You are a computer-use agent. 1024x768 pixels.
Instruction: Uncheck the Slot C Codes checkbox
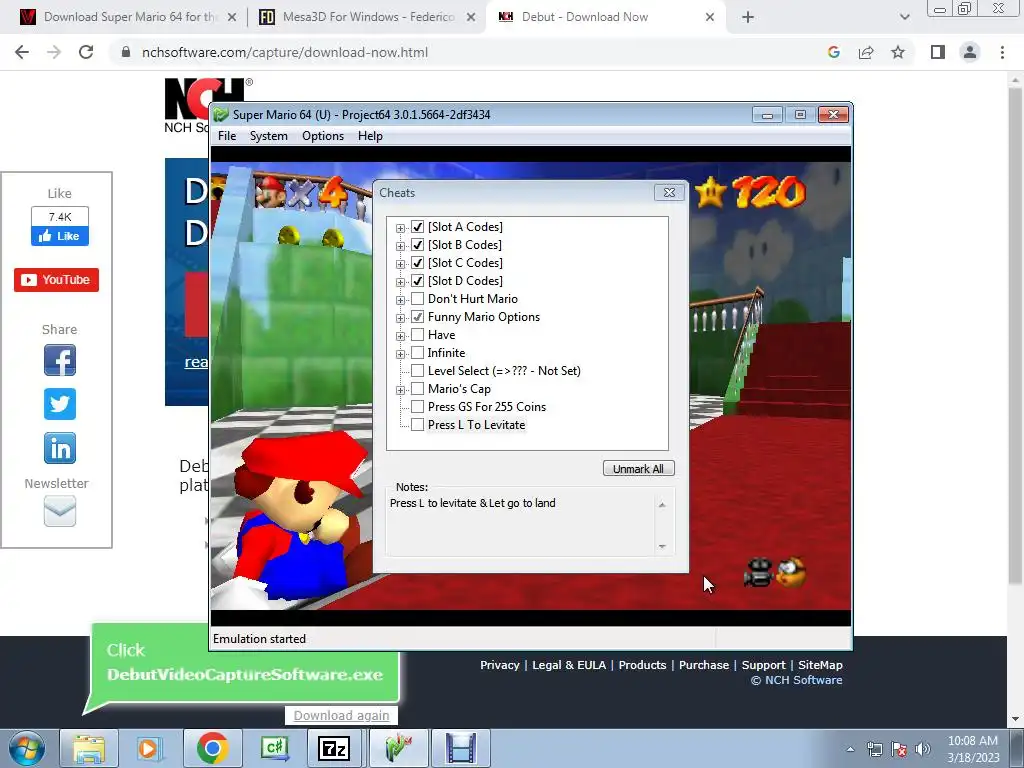(417, 263)
